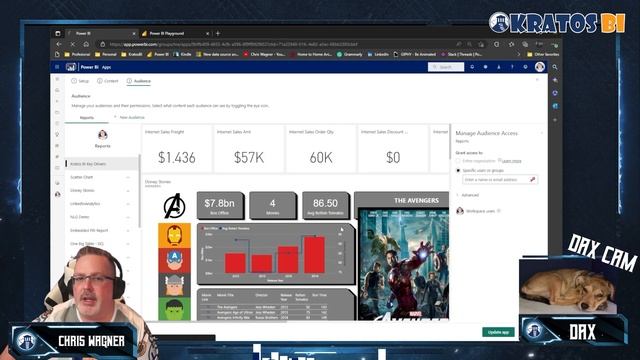Toggle visibility eye for NLG Demo
The height and width of the screenshot is (360, 640).
(128, 217)
